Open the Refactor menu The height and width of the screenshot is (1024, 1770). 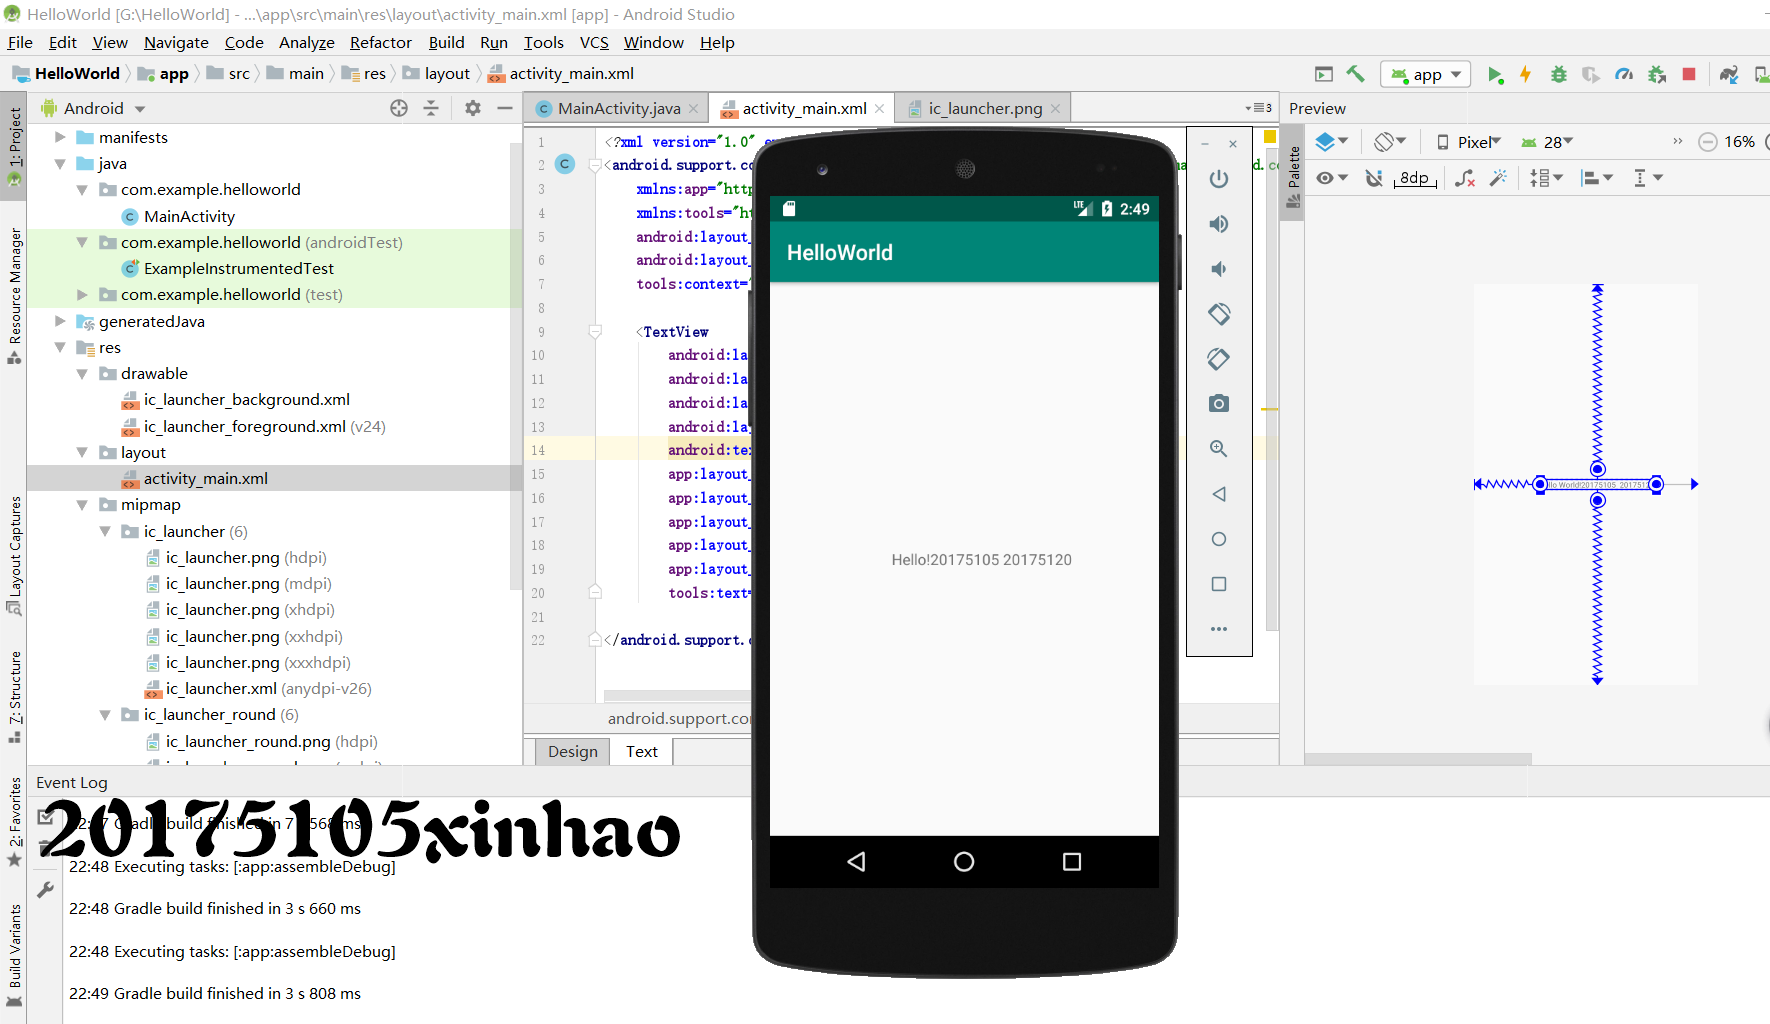[x=380, y=42]
